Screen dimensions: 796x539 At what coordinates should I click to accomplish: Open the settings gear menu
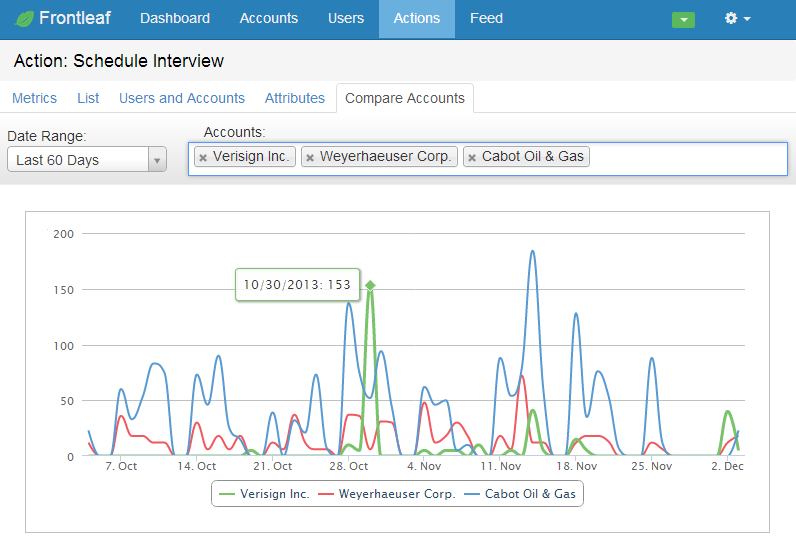pos(737,19)
